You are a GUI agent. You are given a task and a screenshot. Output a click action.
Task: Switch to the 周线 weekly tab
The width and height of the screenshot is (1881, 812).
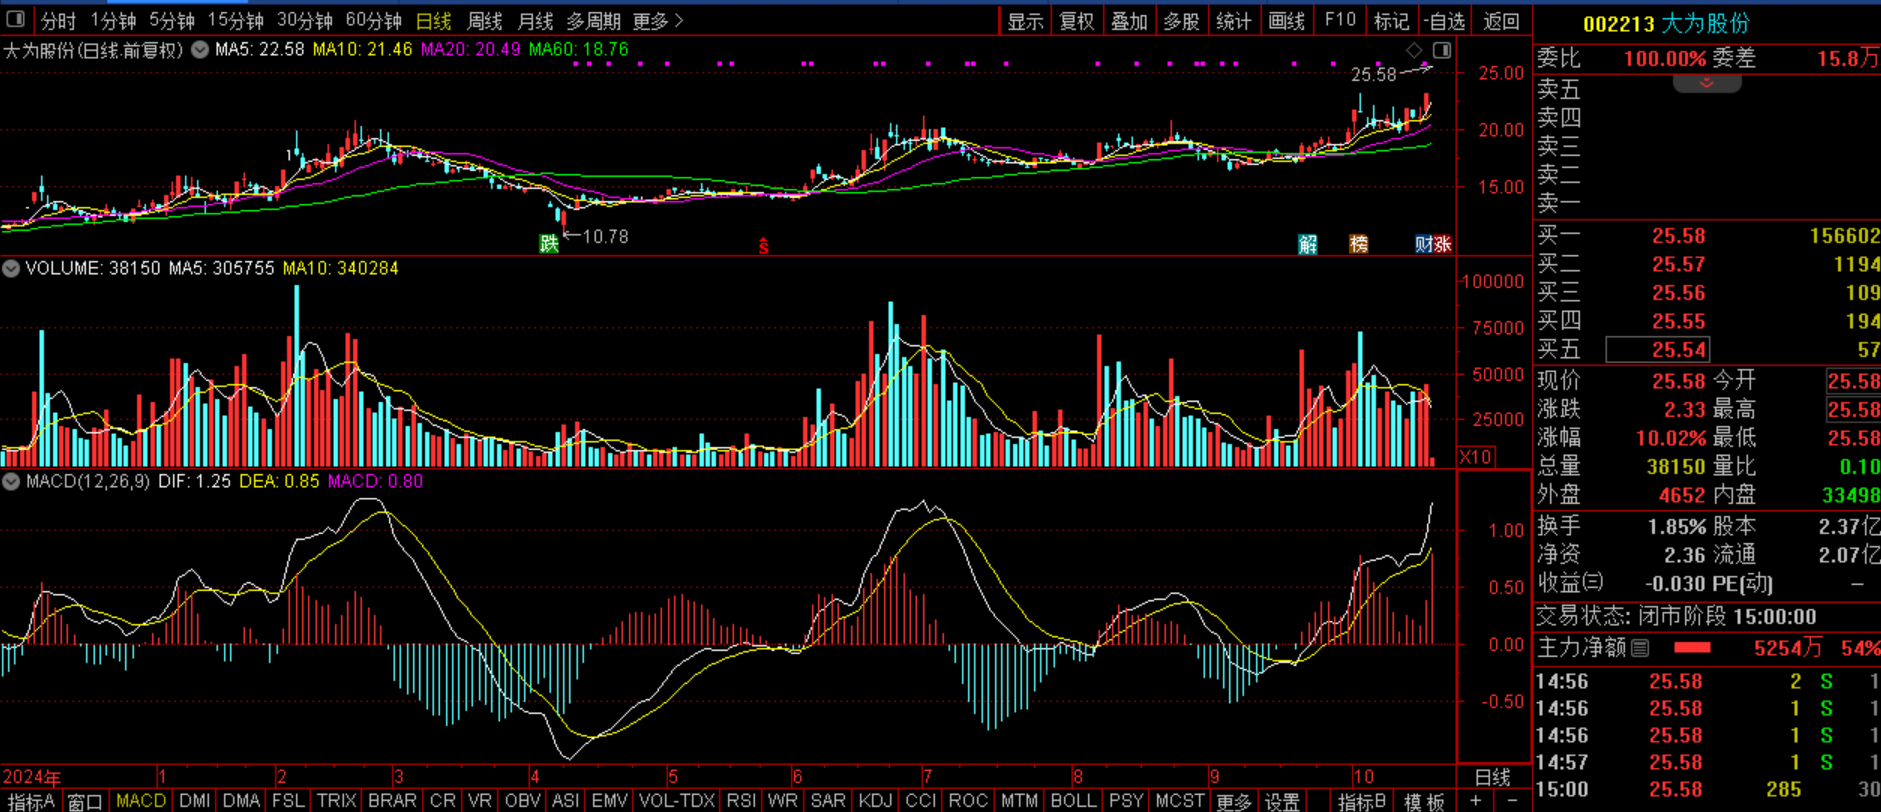coord(485,20)
